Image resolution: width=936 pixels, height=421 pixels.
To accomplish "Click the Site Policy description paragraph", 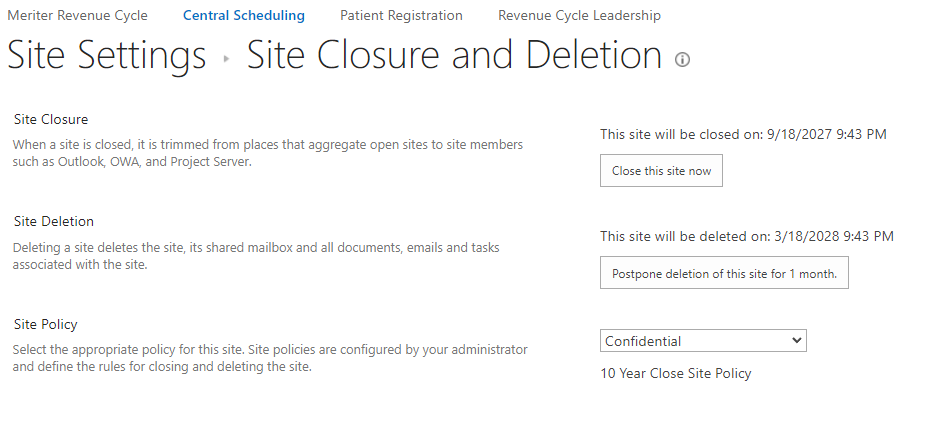I will tap(270, 358).
